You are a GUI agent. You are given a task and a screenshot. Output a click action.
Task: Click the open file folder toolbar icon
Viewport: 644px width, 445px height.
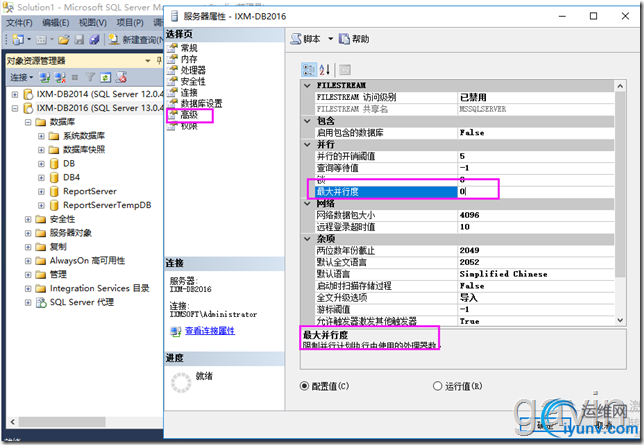point(64,39)
